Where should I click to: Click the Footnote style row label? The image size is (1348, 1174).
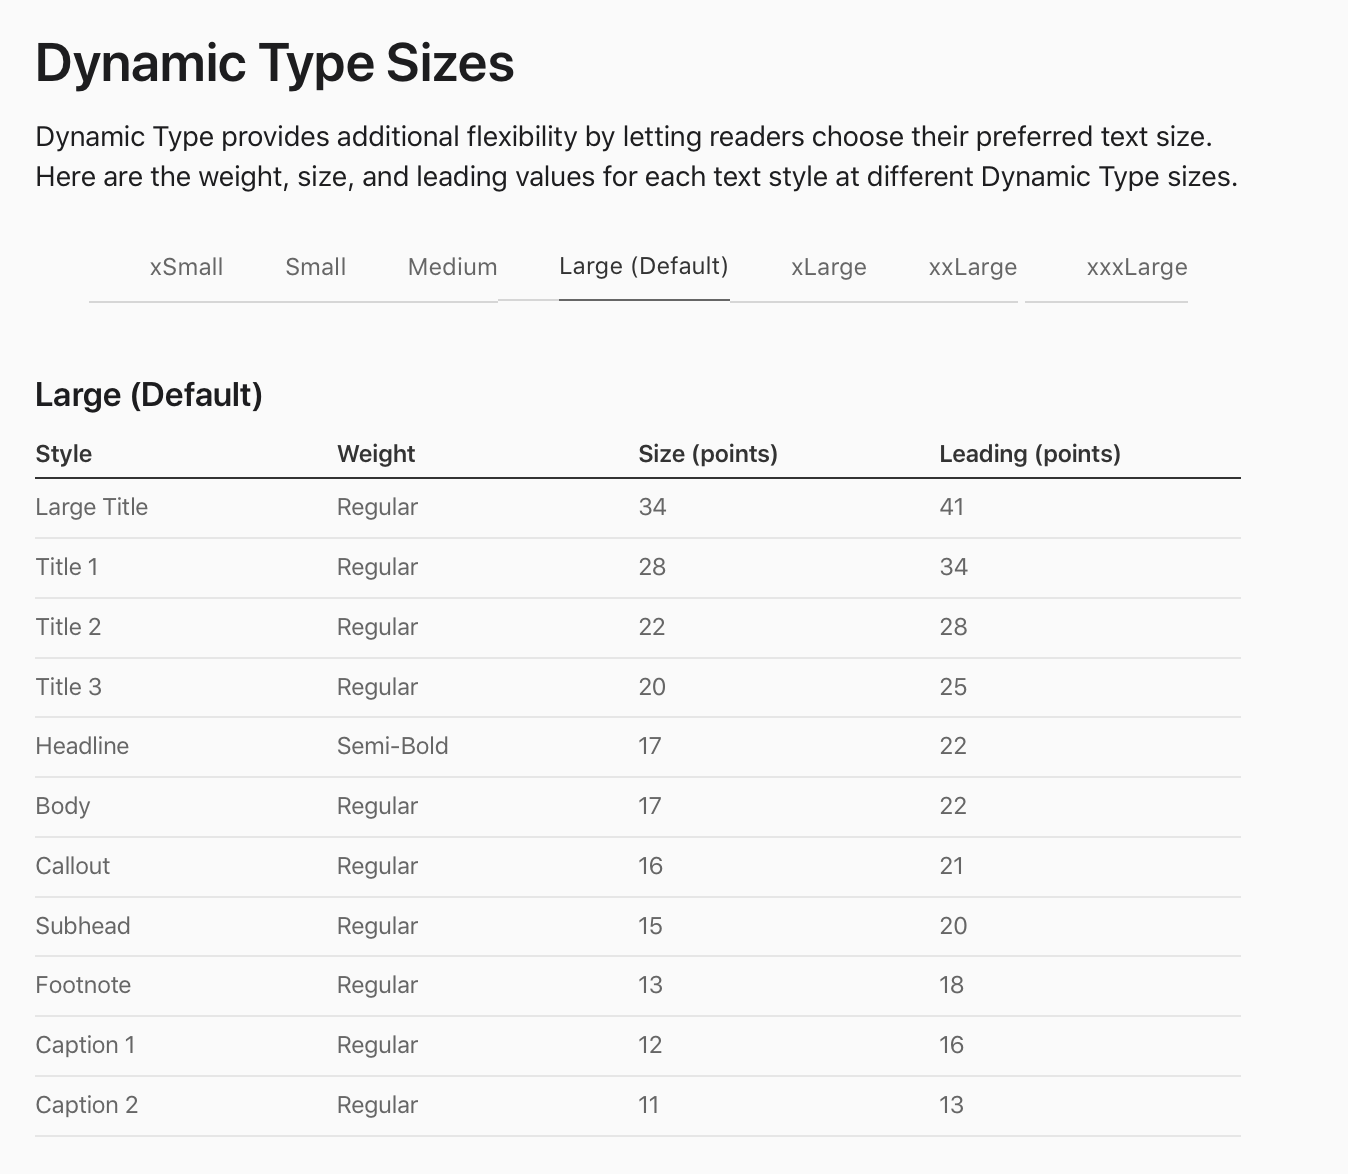click(x=83, y=985)
